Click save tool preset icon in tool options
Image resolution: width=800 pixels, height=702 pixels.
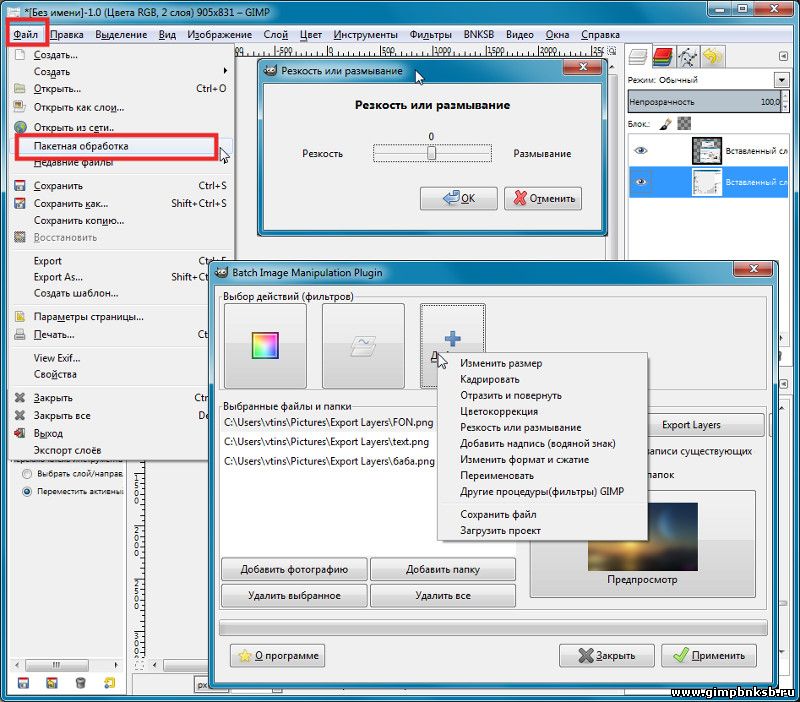click(x=23, y=683)
